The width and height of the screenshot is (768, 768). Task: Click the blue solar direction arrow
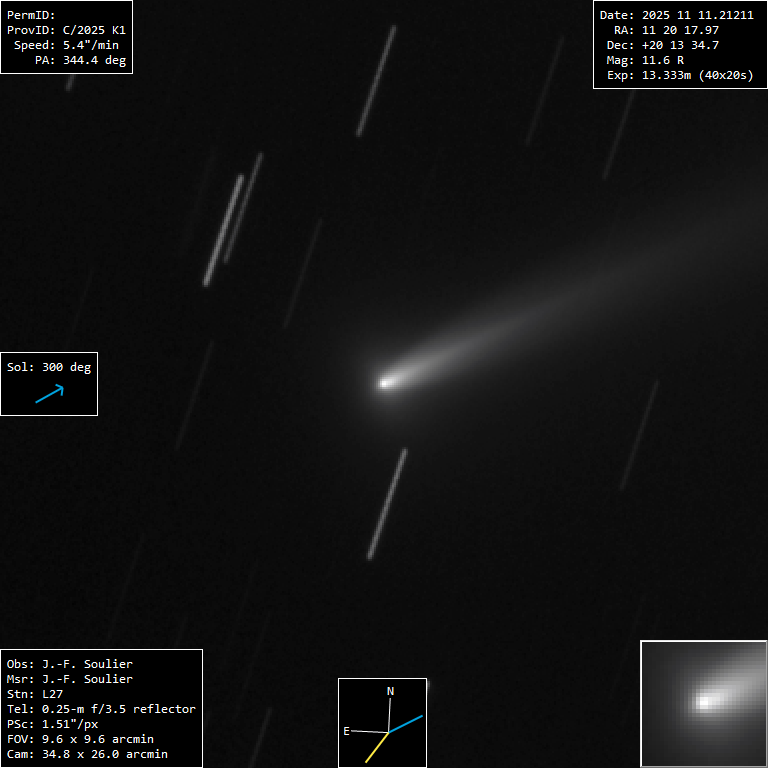(x=49, y=394)
